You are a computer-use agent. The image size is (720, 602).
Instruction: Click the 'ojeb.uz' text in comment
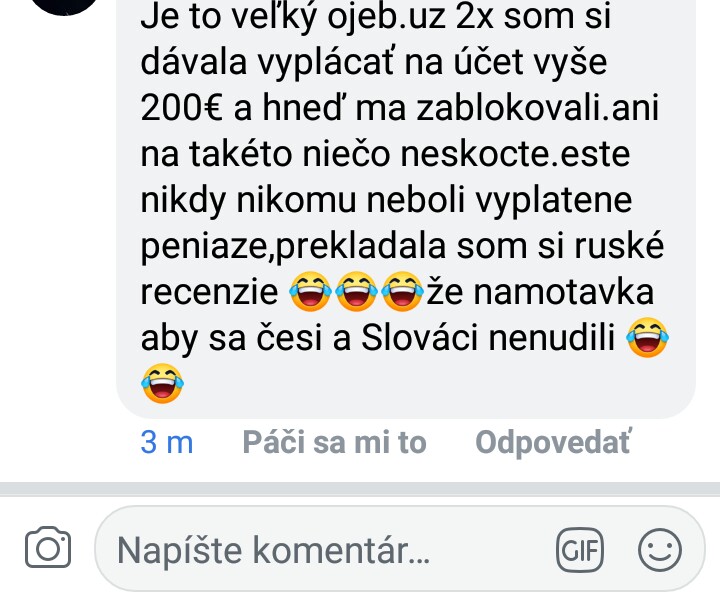click(386, 17)
